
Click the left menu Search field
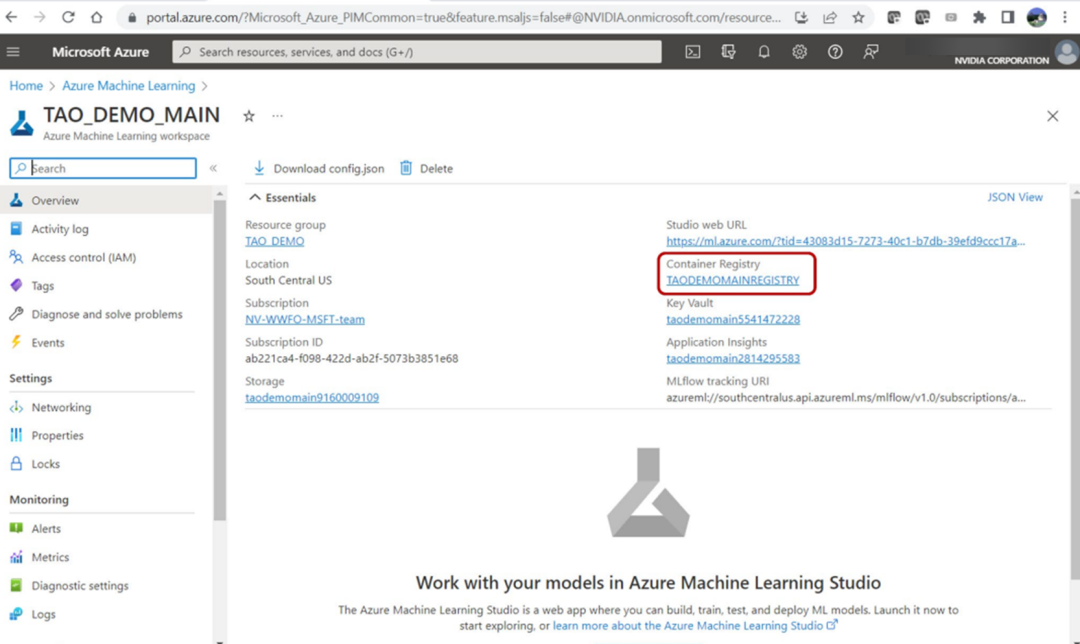pos(103,168)
